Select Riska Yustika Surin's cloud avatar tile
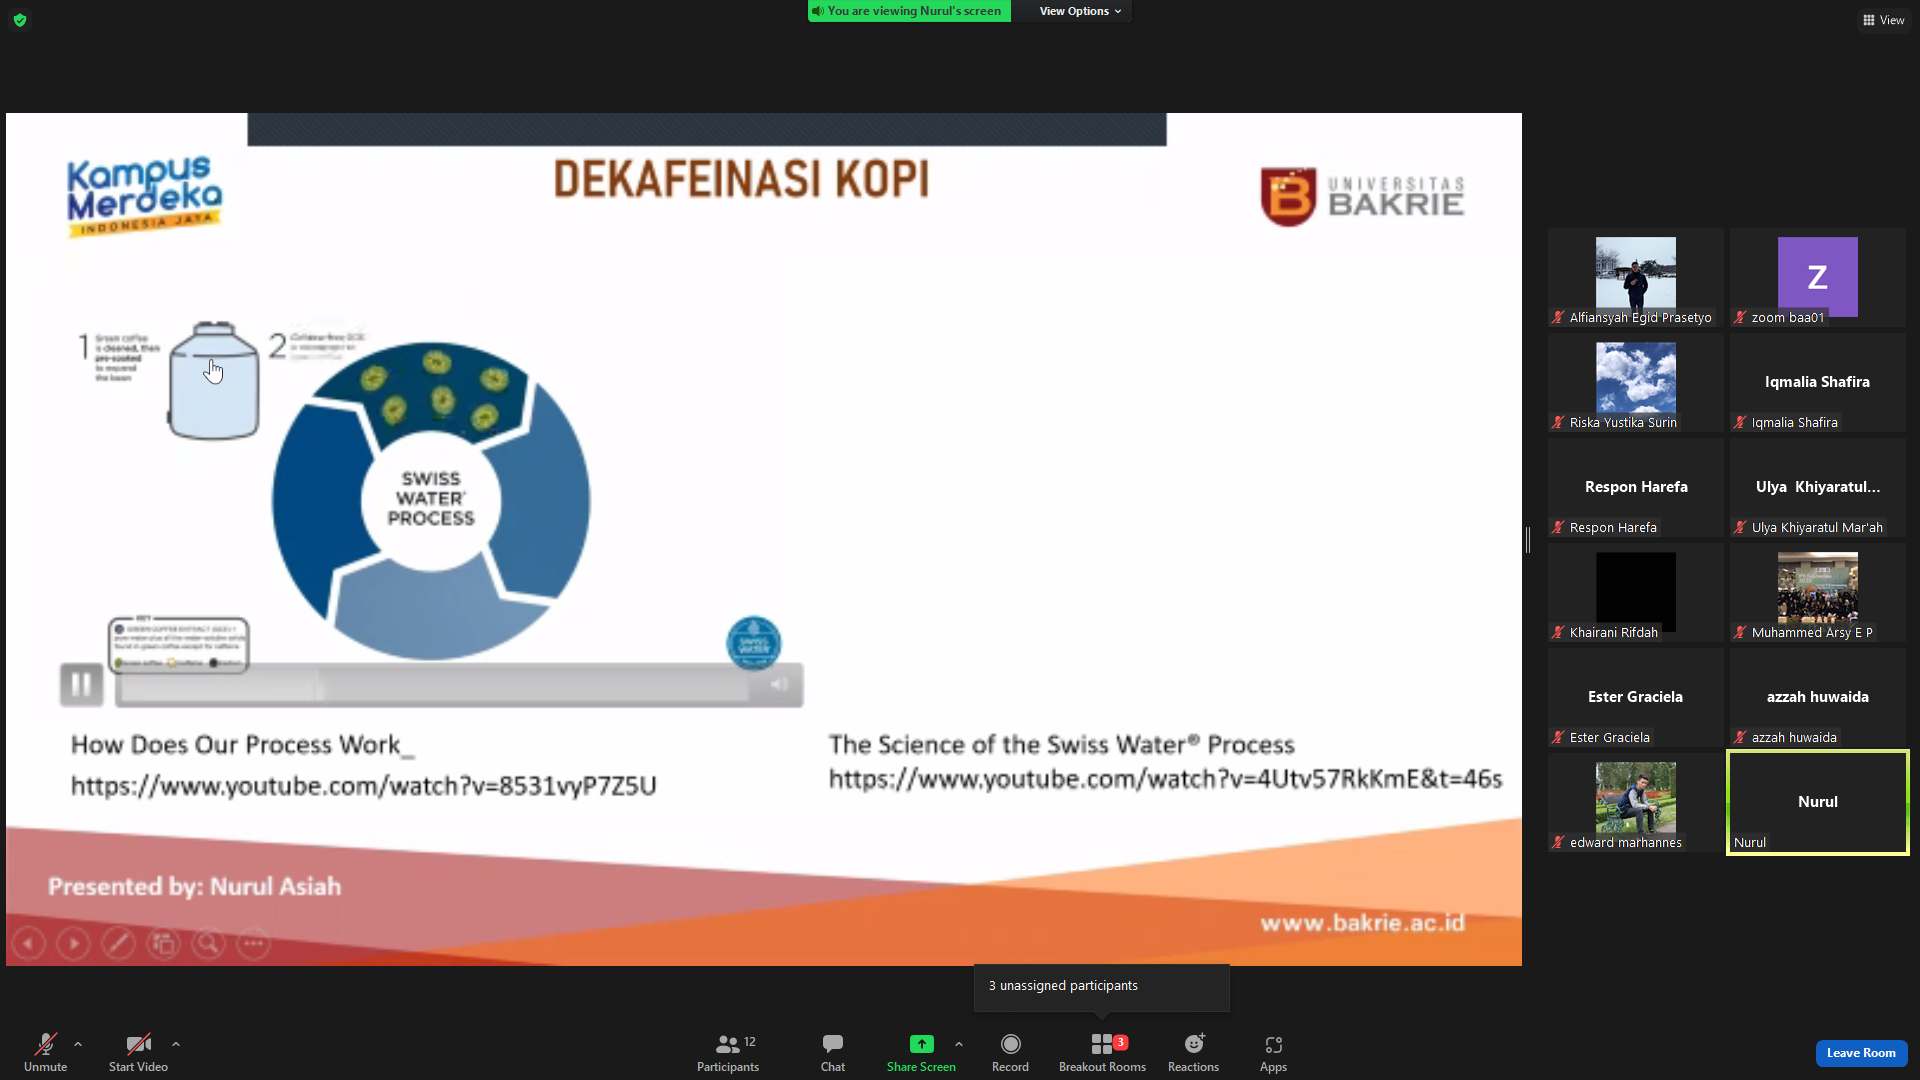This screenshot has width=1920, height=1080. click(x=1636, y=382)
